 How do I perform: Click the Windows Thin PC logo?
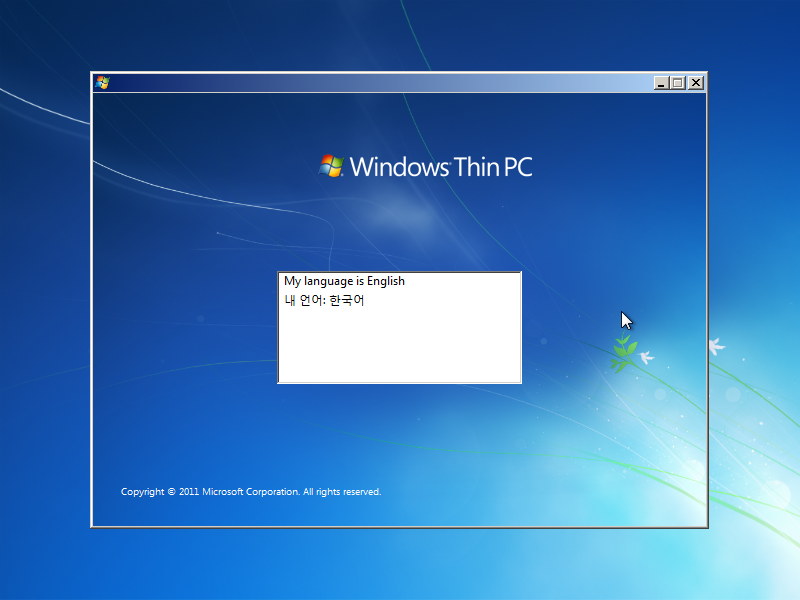coord(426,166)
